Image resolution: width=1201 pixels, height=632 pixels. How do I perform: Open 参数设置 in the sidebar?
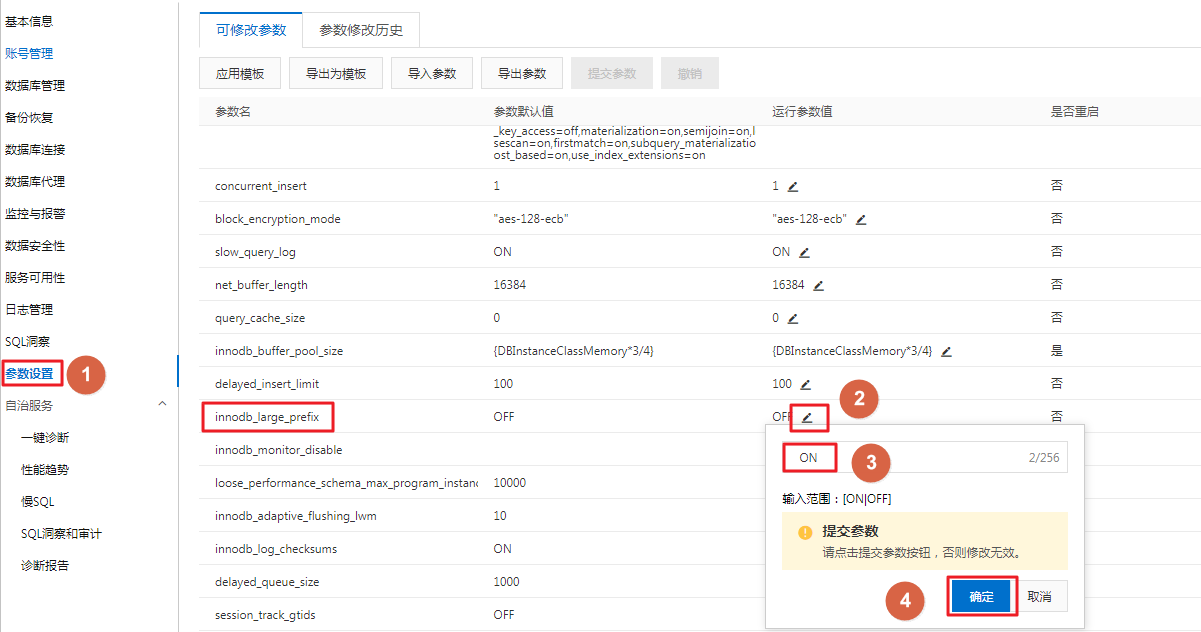click(30, 374)
